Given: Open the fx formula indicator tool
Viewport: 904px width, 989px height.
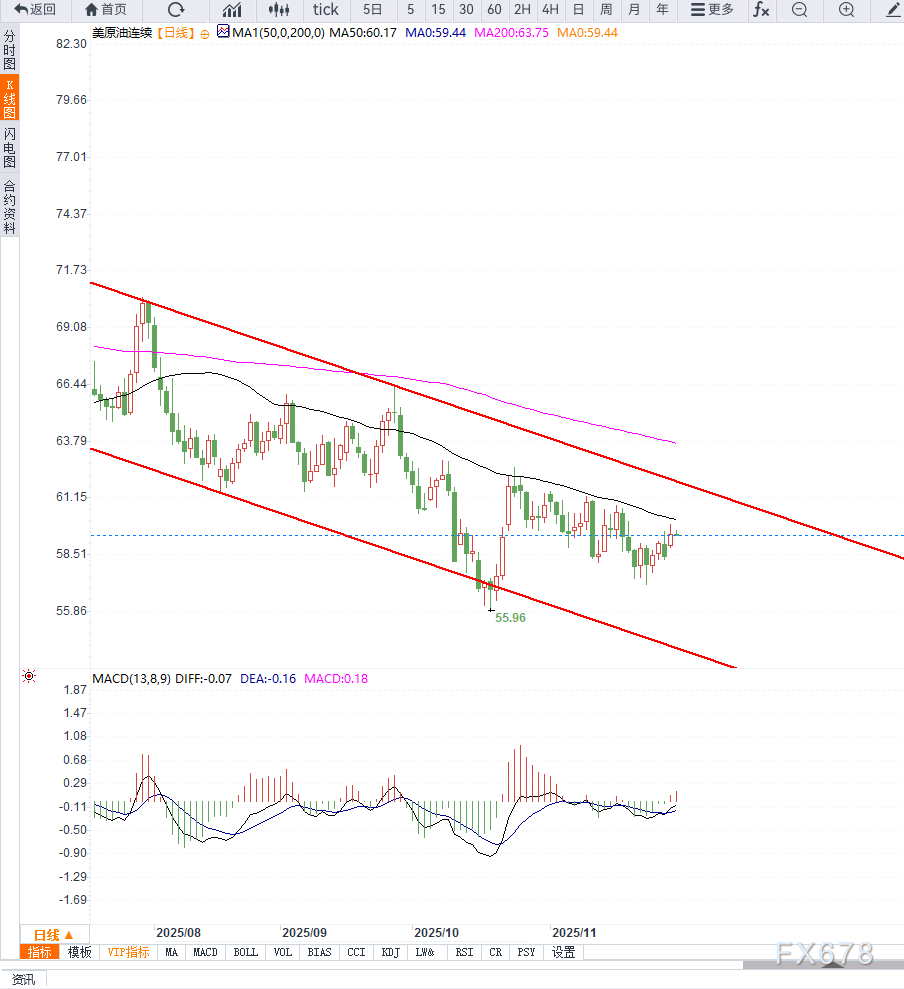Looking at the screenshot, I should tap(761, 10).
